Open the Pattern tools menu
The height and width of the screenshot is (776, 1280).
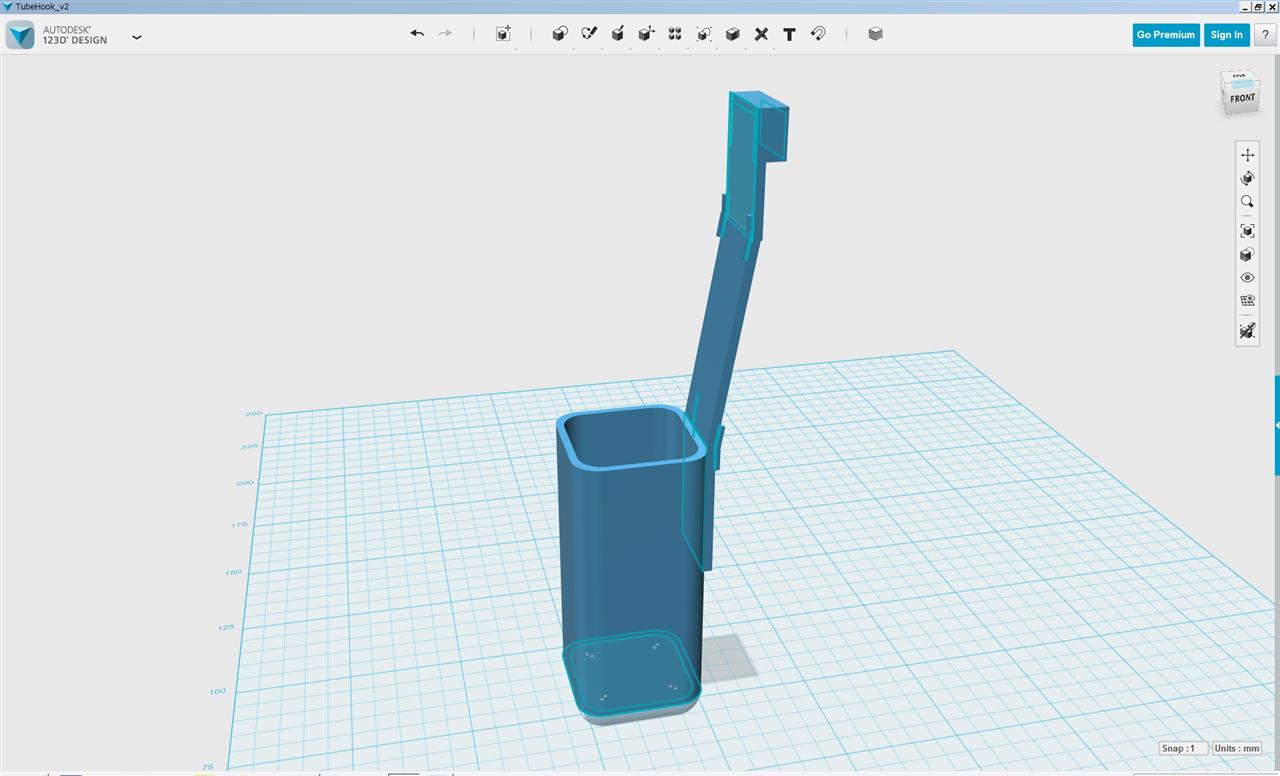675,34
